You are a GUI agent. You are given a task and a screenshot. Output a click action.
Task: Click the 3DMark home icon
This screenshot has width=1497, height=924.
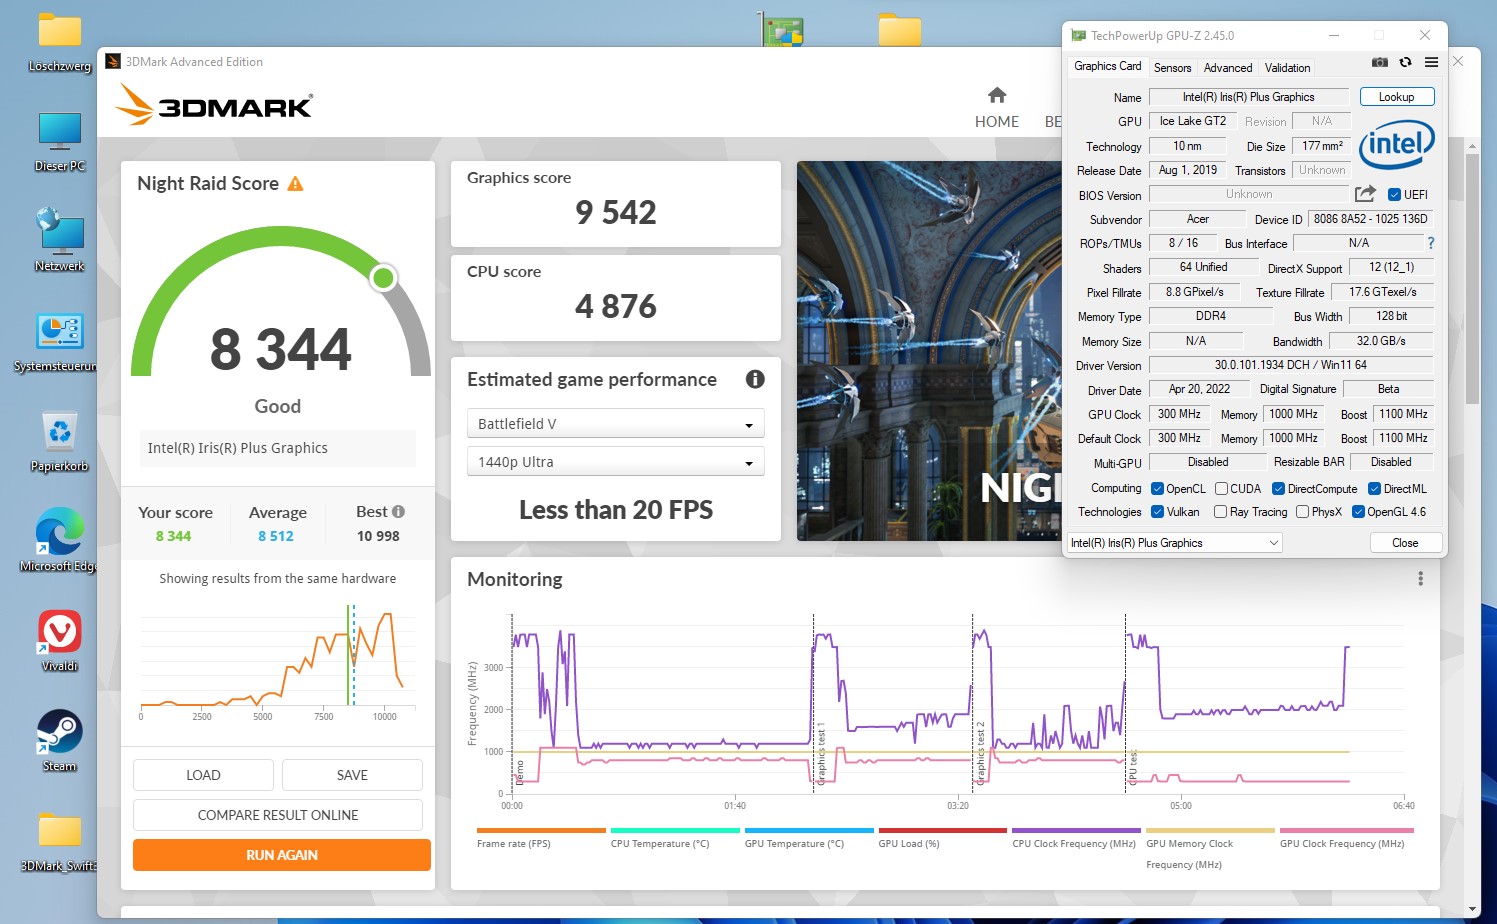996,95
